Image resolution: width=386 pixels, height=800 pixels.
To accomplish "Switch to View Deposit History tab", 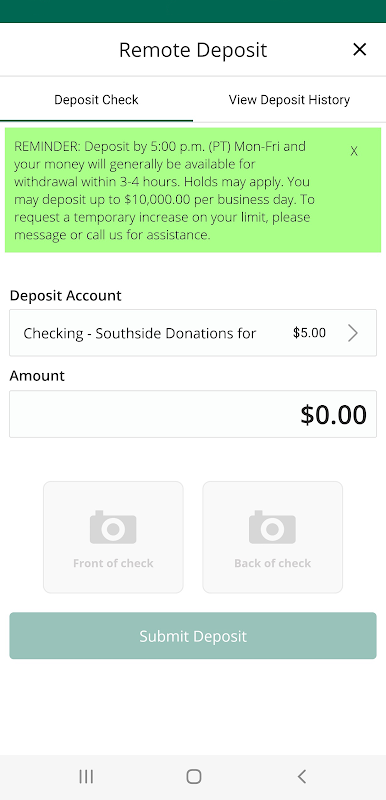I will [x=289, y=99].
